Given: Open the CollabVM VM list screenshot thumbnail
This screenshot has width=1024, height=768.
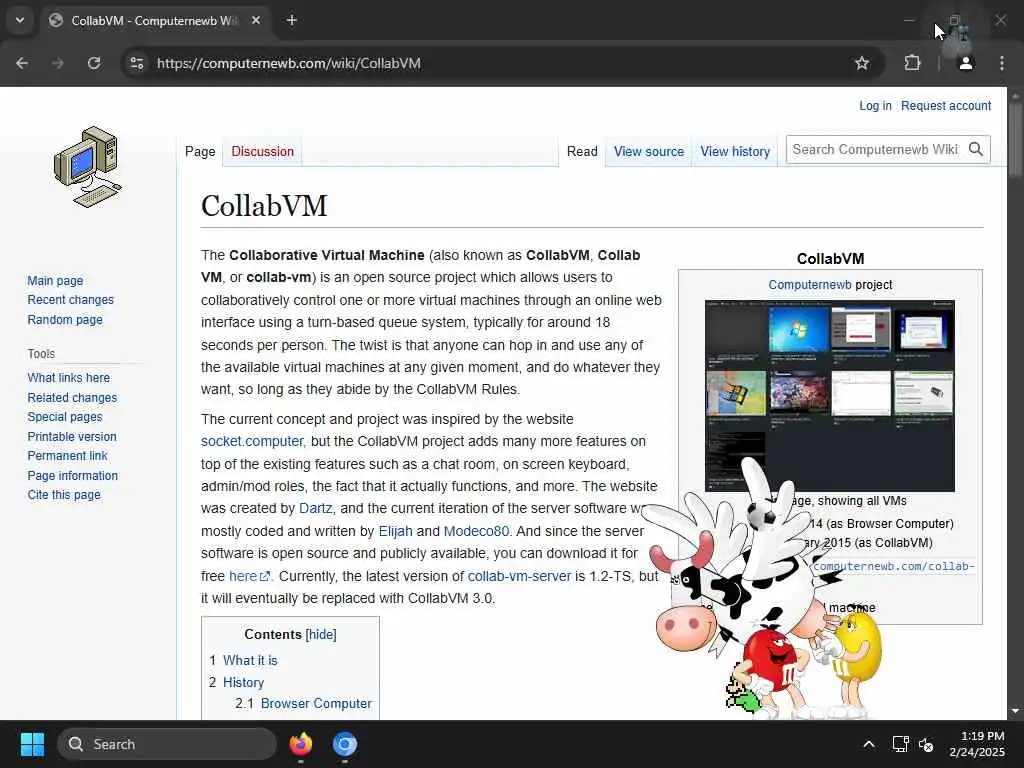Looking at the screenshot, I should point(829,396).
